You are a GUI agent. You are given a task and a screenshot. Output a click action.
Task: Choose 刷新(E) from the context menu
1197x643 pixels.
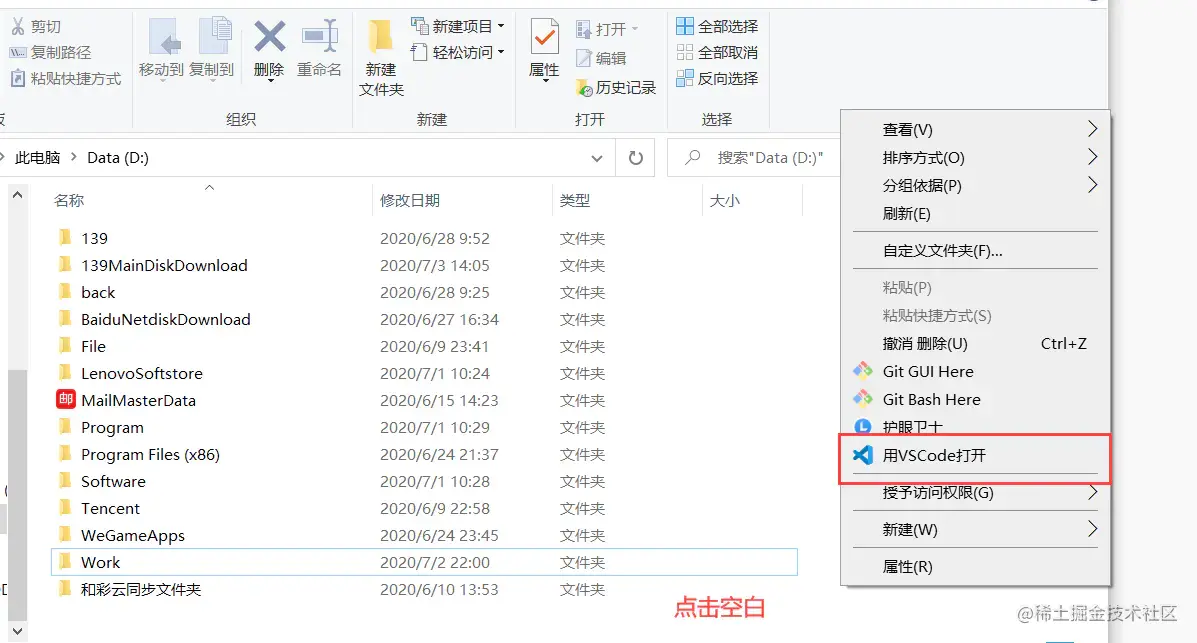pos(975,214)
